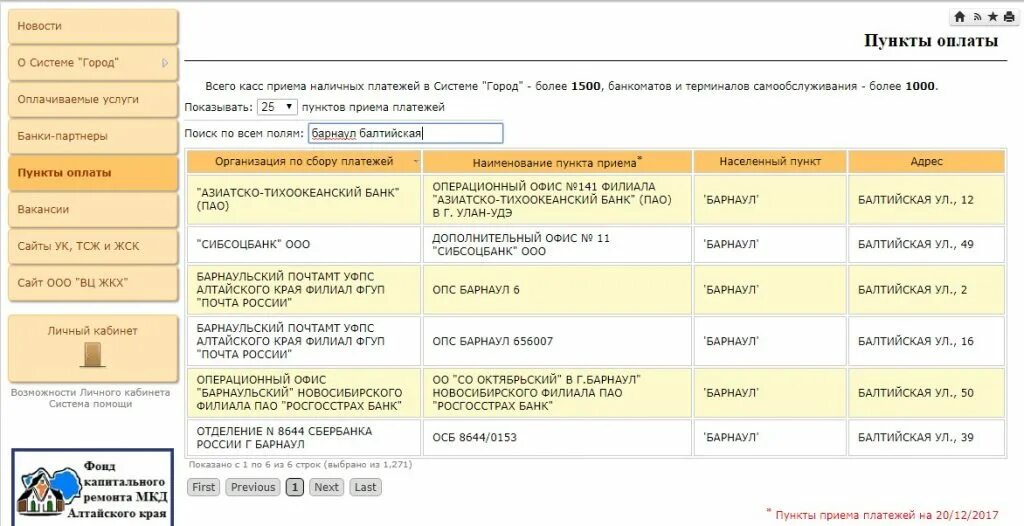
Task: Click the Last pagination button
Action: click(x=365, y=487)
